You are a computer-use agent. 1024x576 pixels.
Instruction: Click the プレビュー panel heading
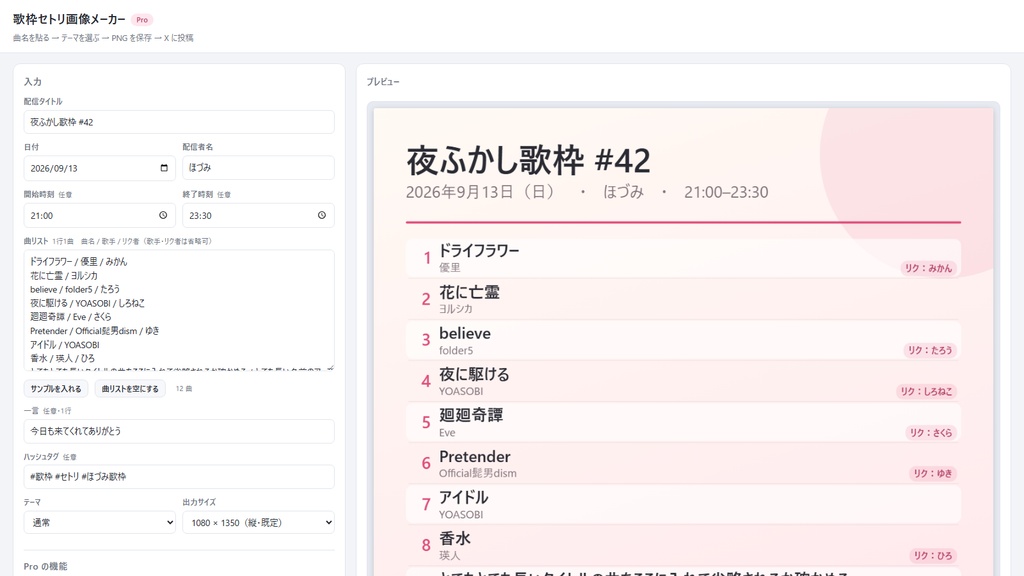[383, 82]
